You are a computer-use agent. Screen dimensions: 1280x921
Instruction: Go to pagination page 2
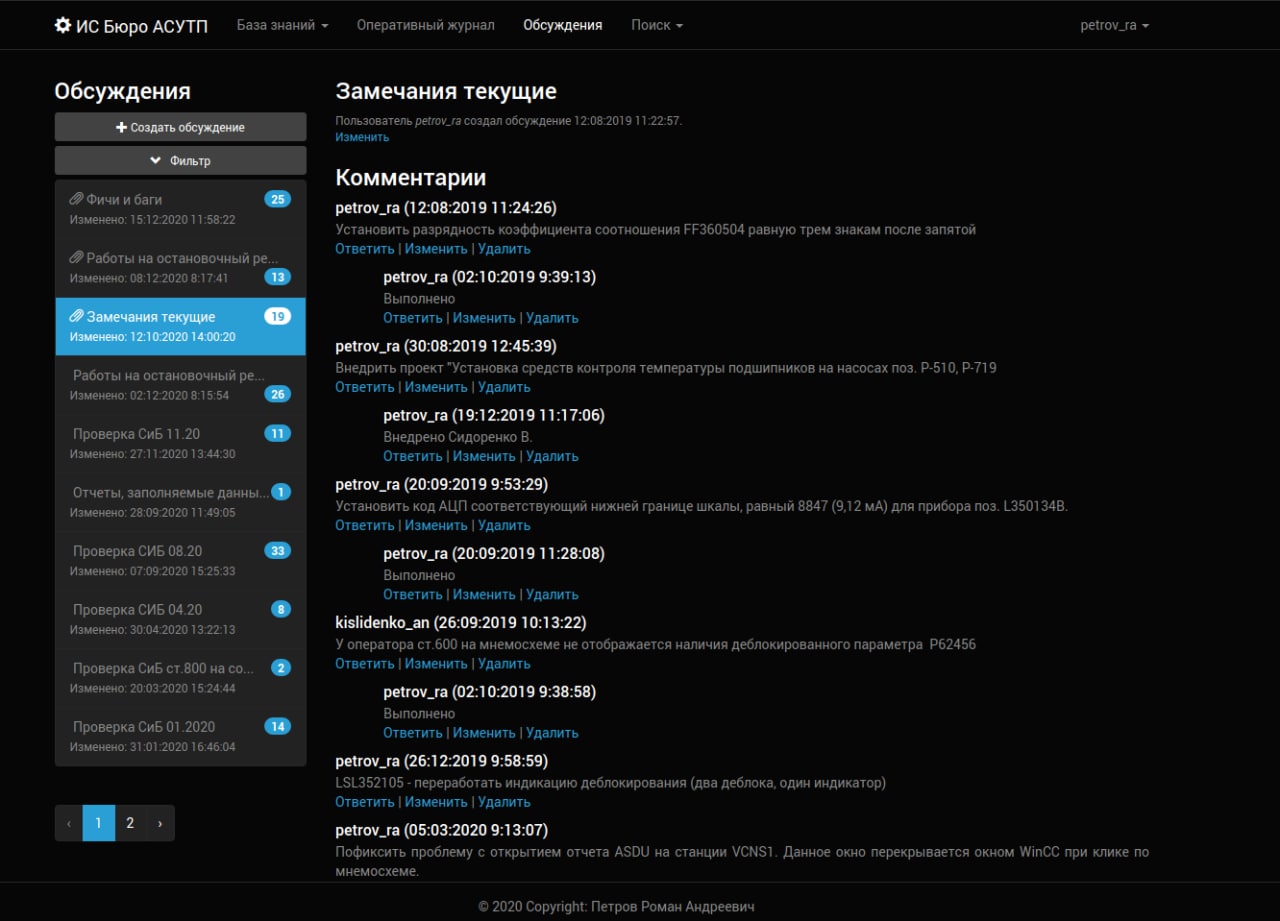pyautogui.click(x=130, y=823)
